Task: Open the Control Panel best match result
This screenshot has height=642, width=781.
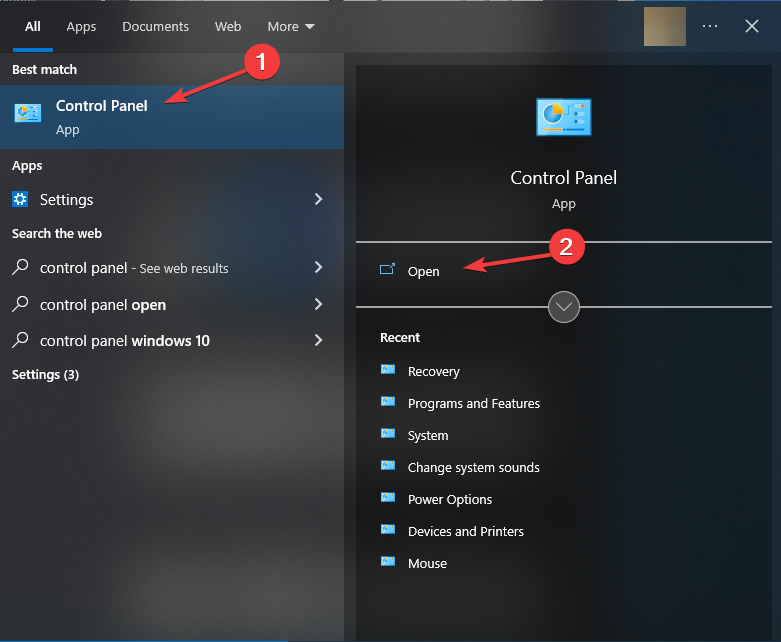Action: click(x=172, y=117)
